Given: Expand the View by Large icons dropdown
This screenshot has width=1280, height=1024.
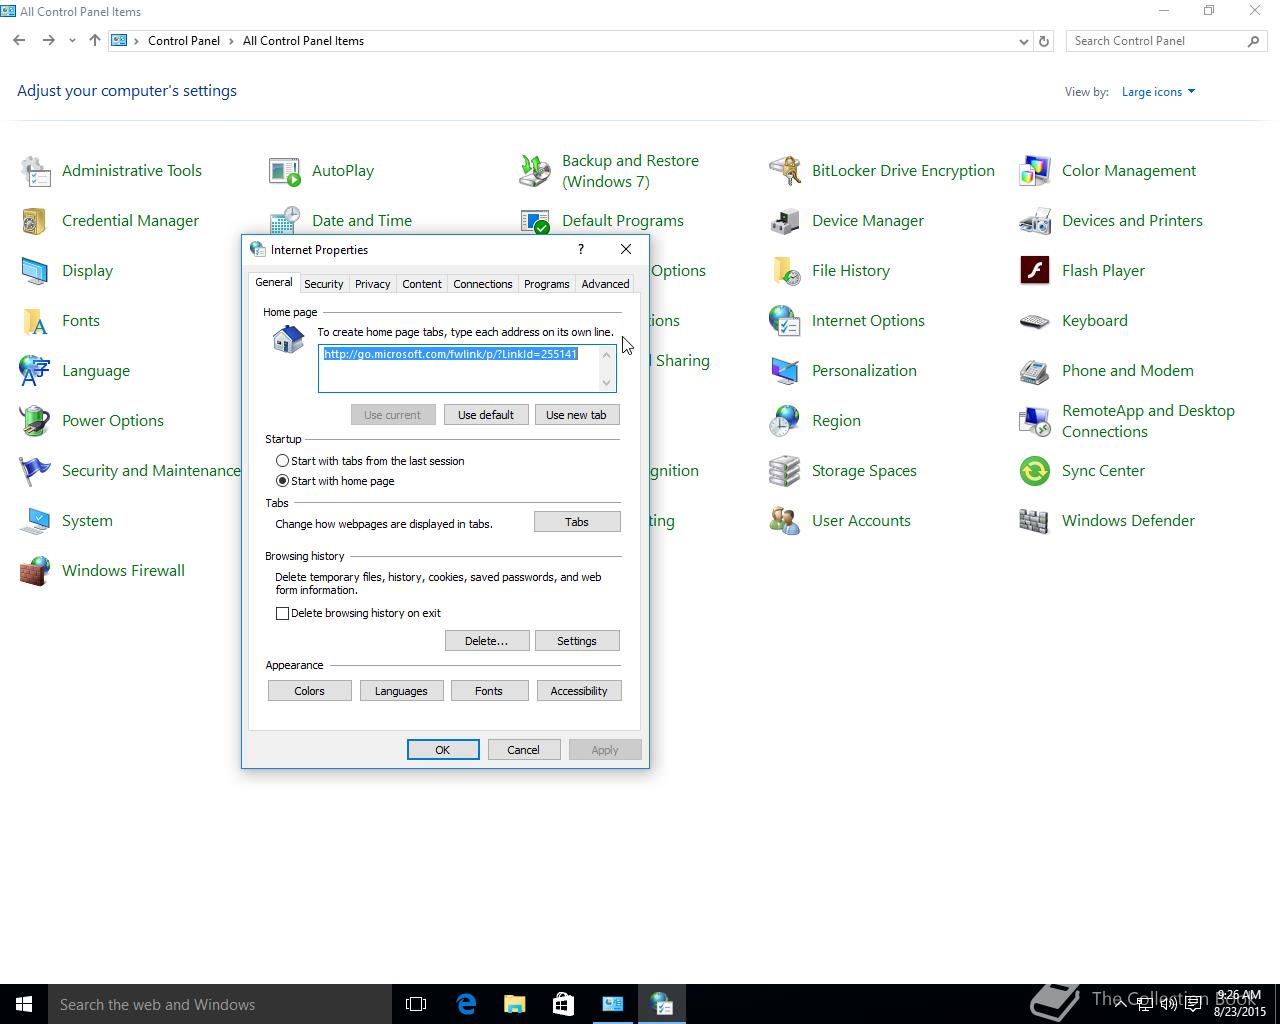Looking at the screenshot, I should point(1158,92).
